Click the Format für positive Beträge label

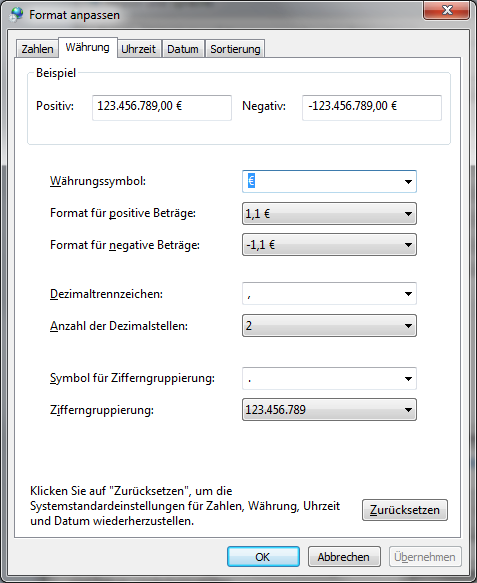(x=123, y=213)
